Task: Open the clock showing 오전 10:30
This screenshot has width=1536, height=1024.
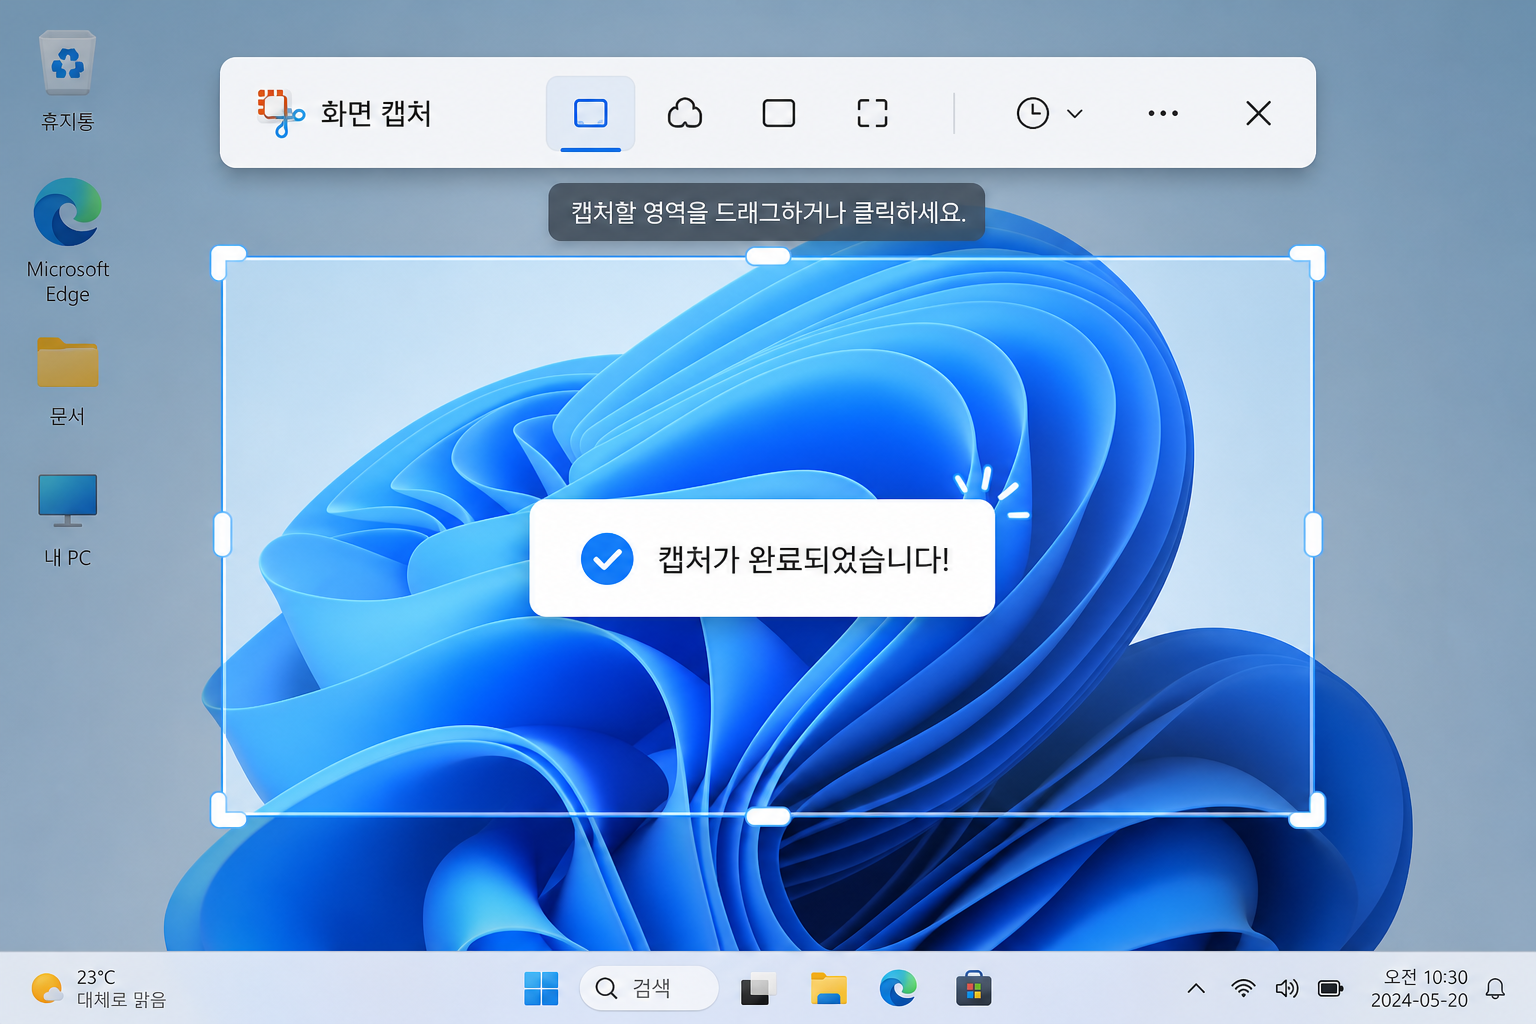Action: click(x=1419, y=988)
